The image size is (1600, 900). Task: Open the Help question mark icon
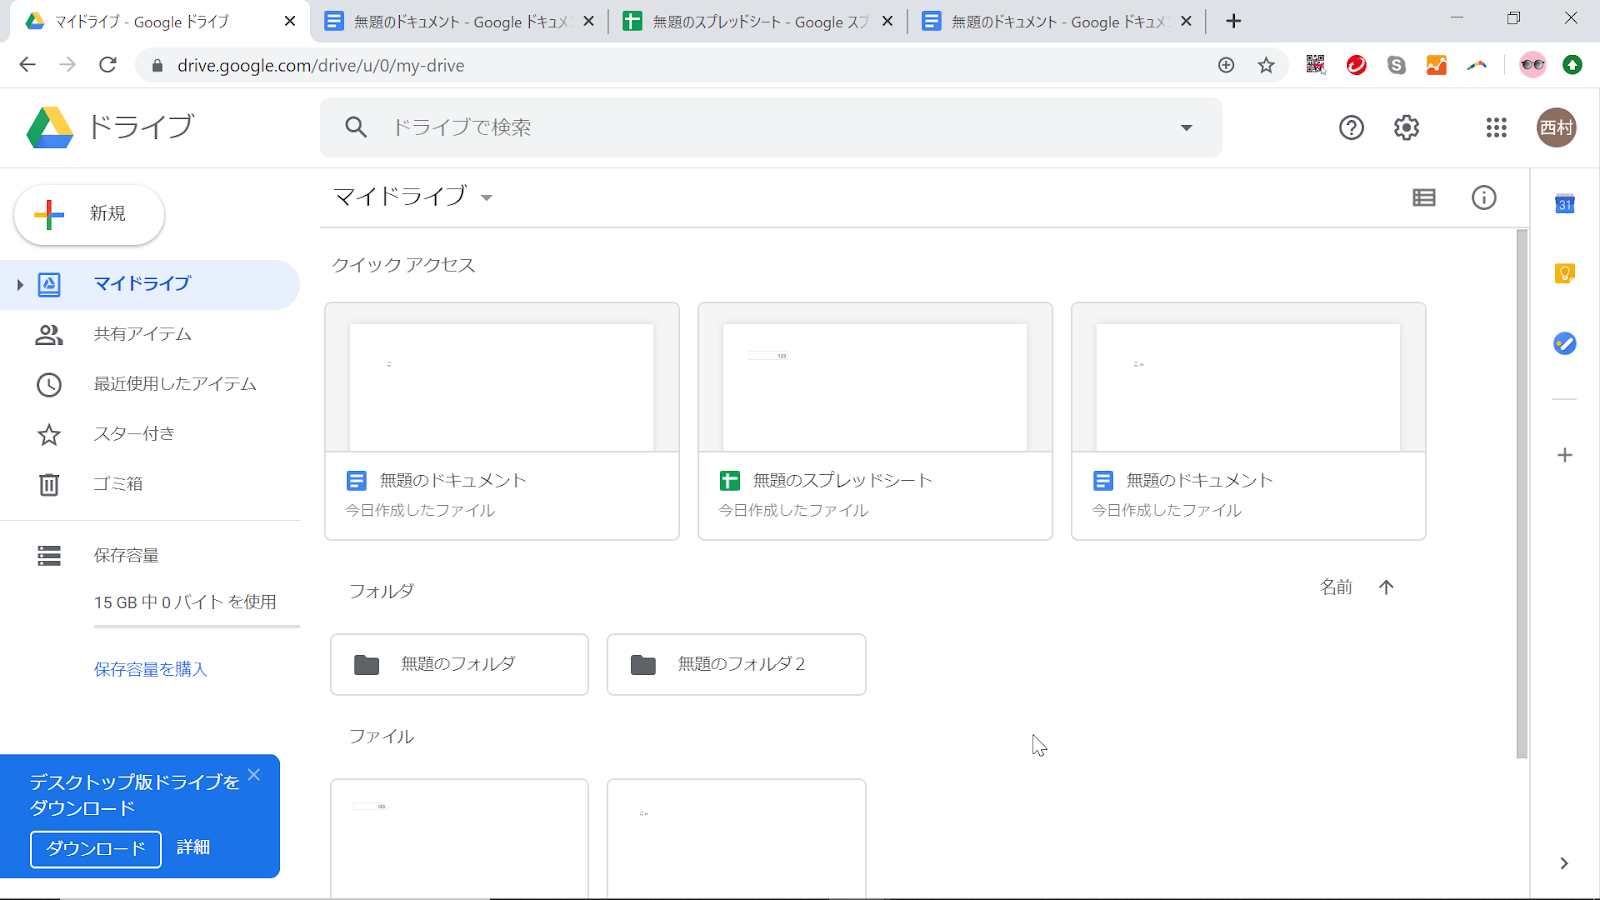coord(1351,128)
